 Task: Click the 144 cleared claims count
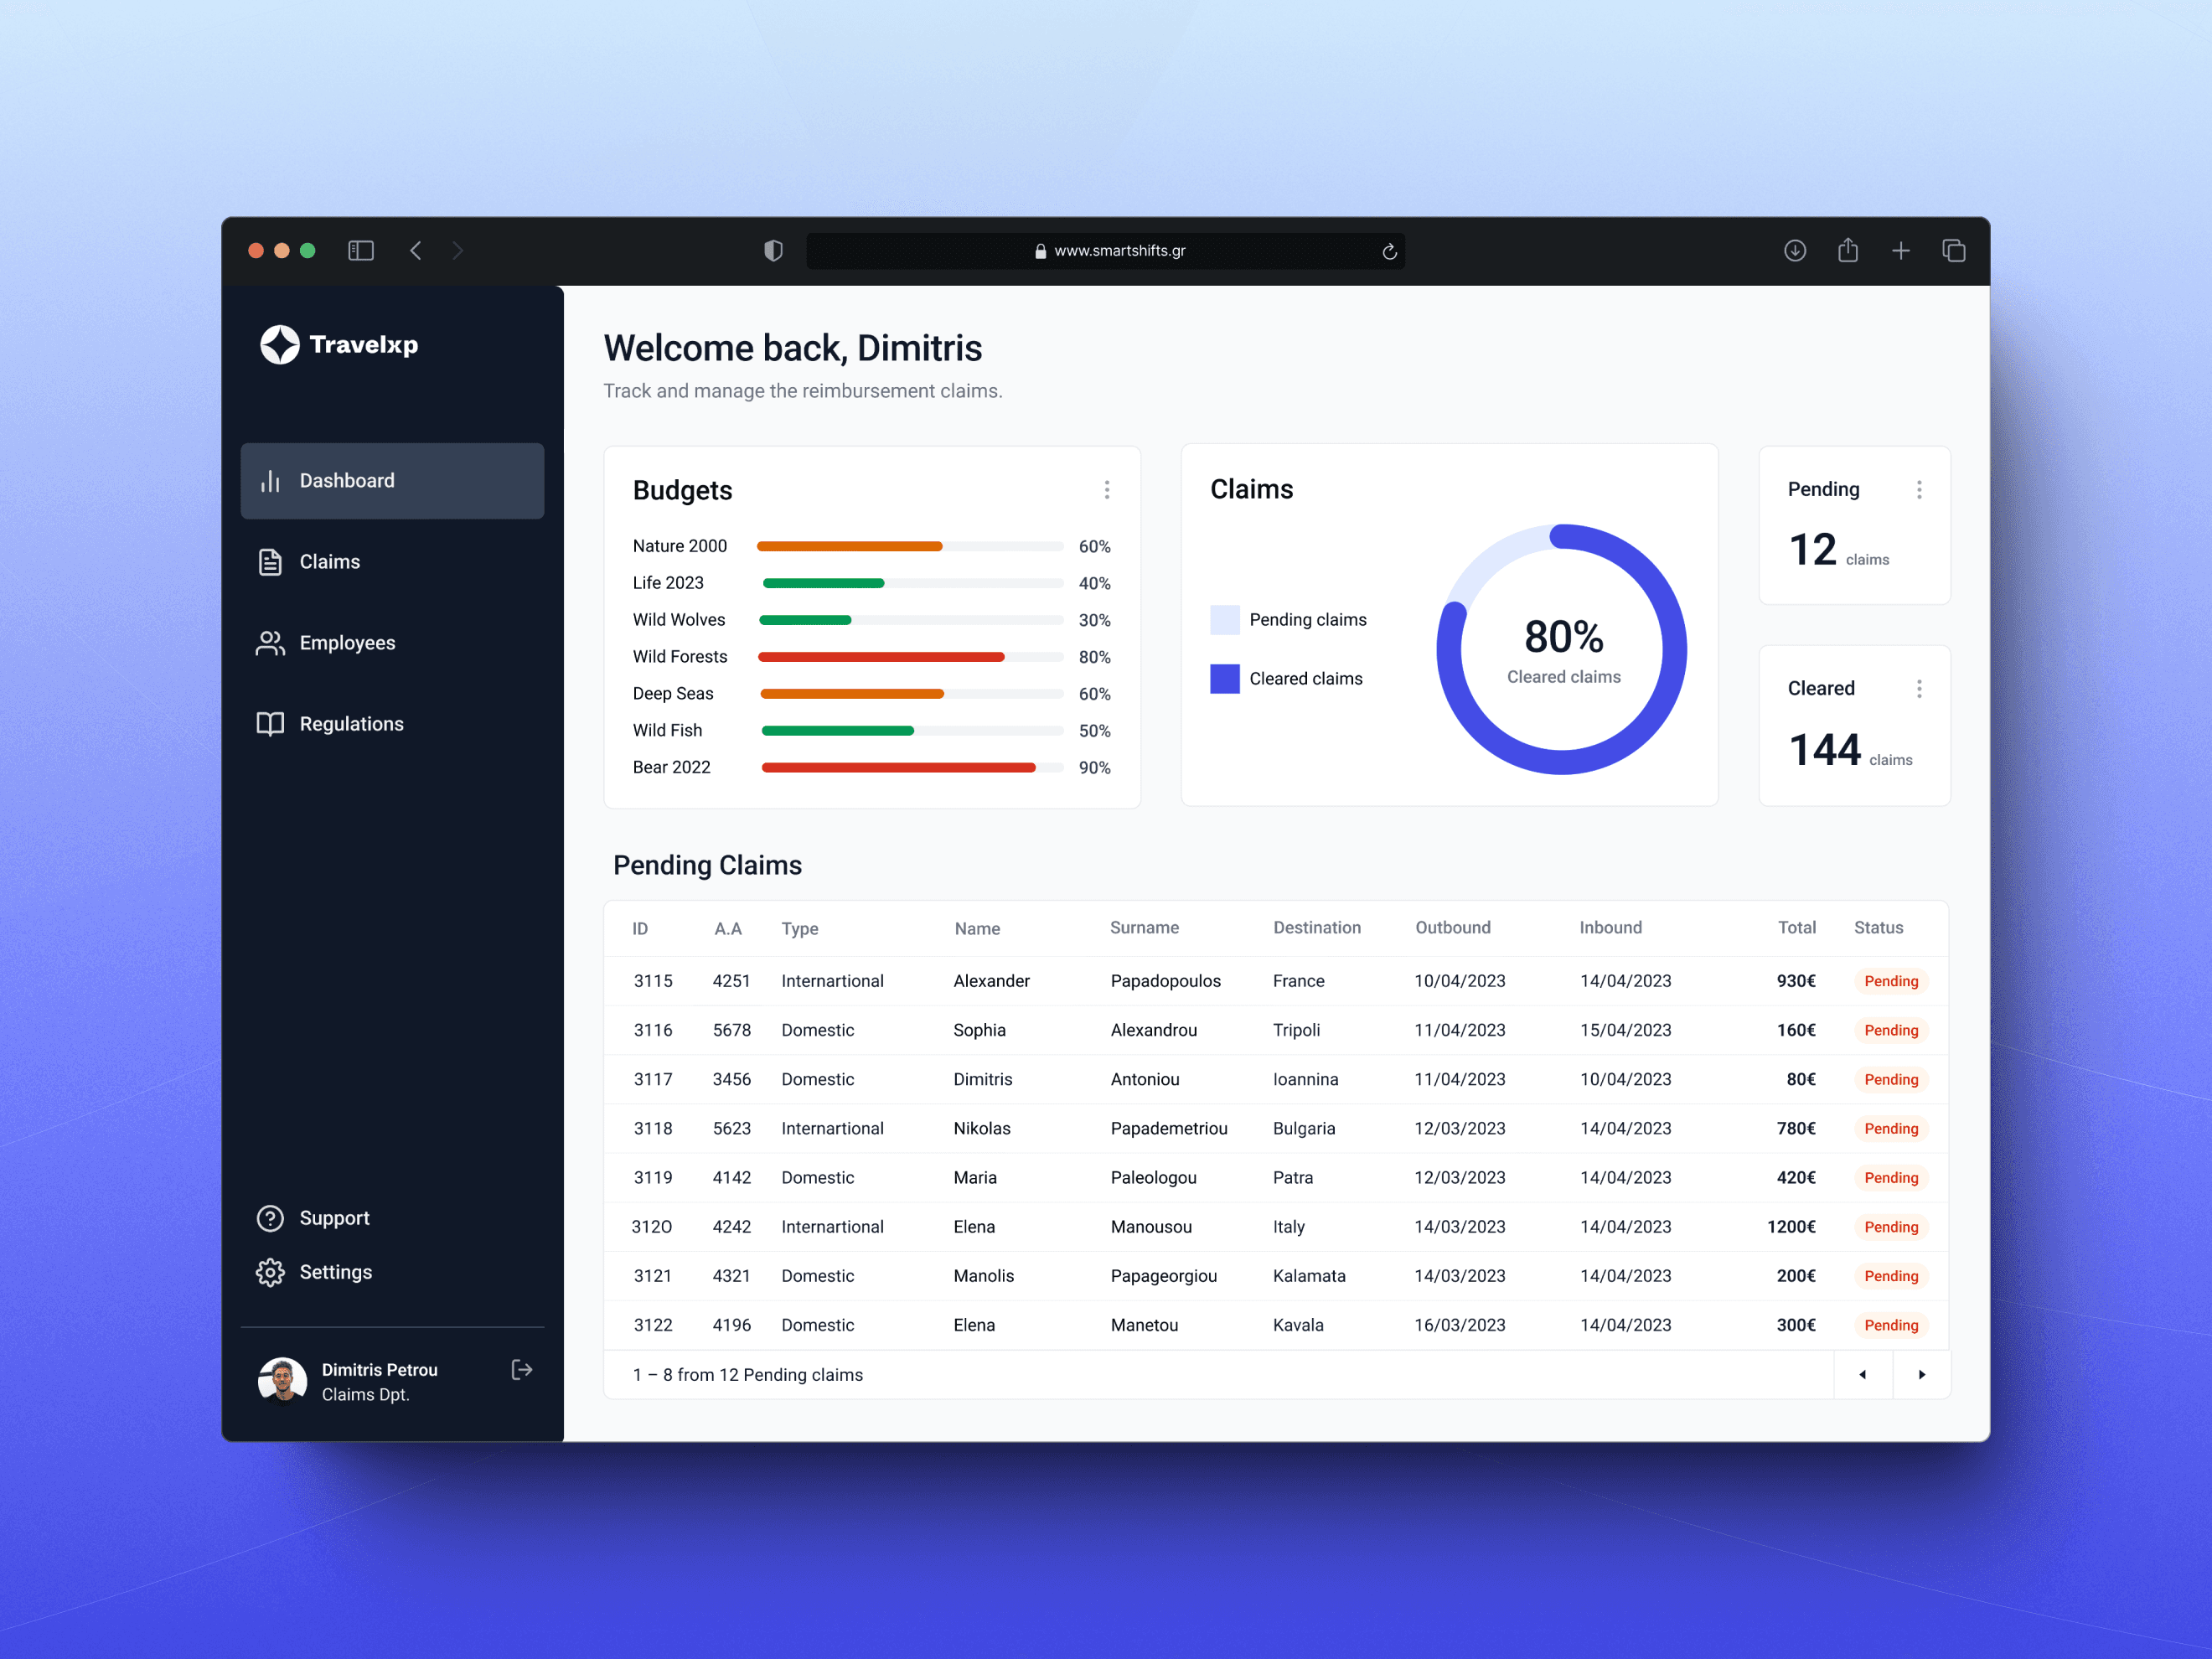[x=1824, y=750]
